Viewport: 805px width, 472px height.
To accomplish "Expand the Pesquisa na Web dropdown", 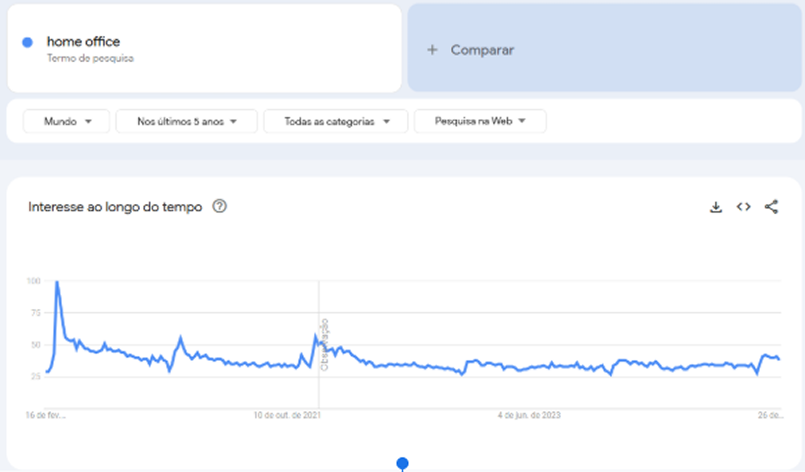I will coord(480,121).
